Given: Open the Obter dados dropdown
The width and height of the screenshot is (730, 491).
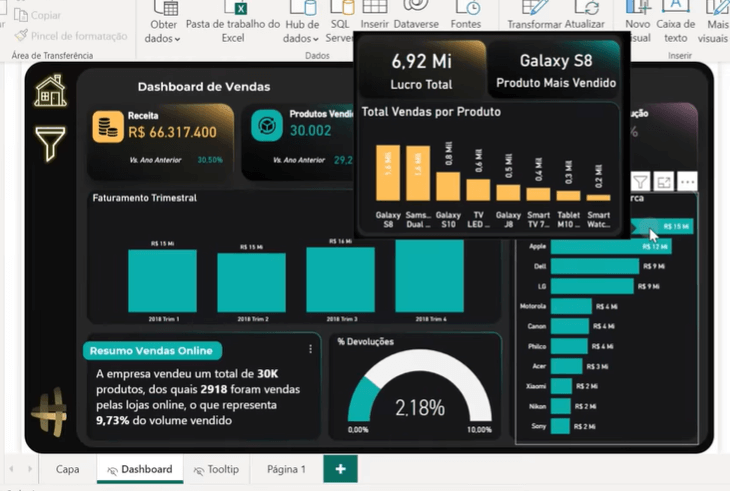Looking at the screenshot, I should pos(163,23).
